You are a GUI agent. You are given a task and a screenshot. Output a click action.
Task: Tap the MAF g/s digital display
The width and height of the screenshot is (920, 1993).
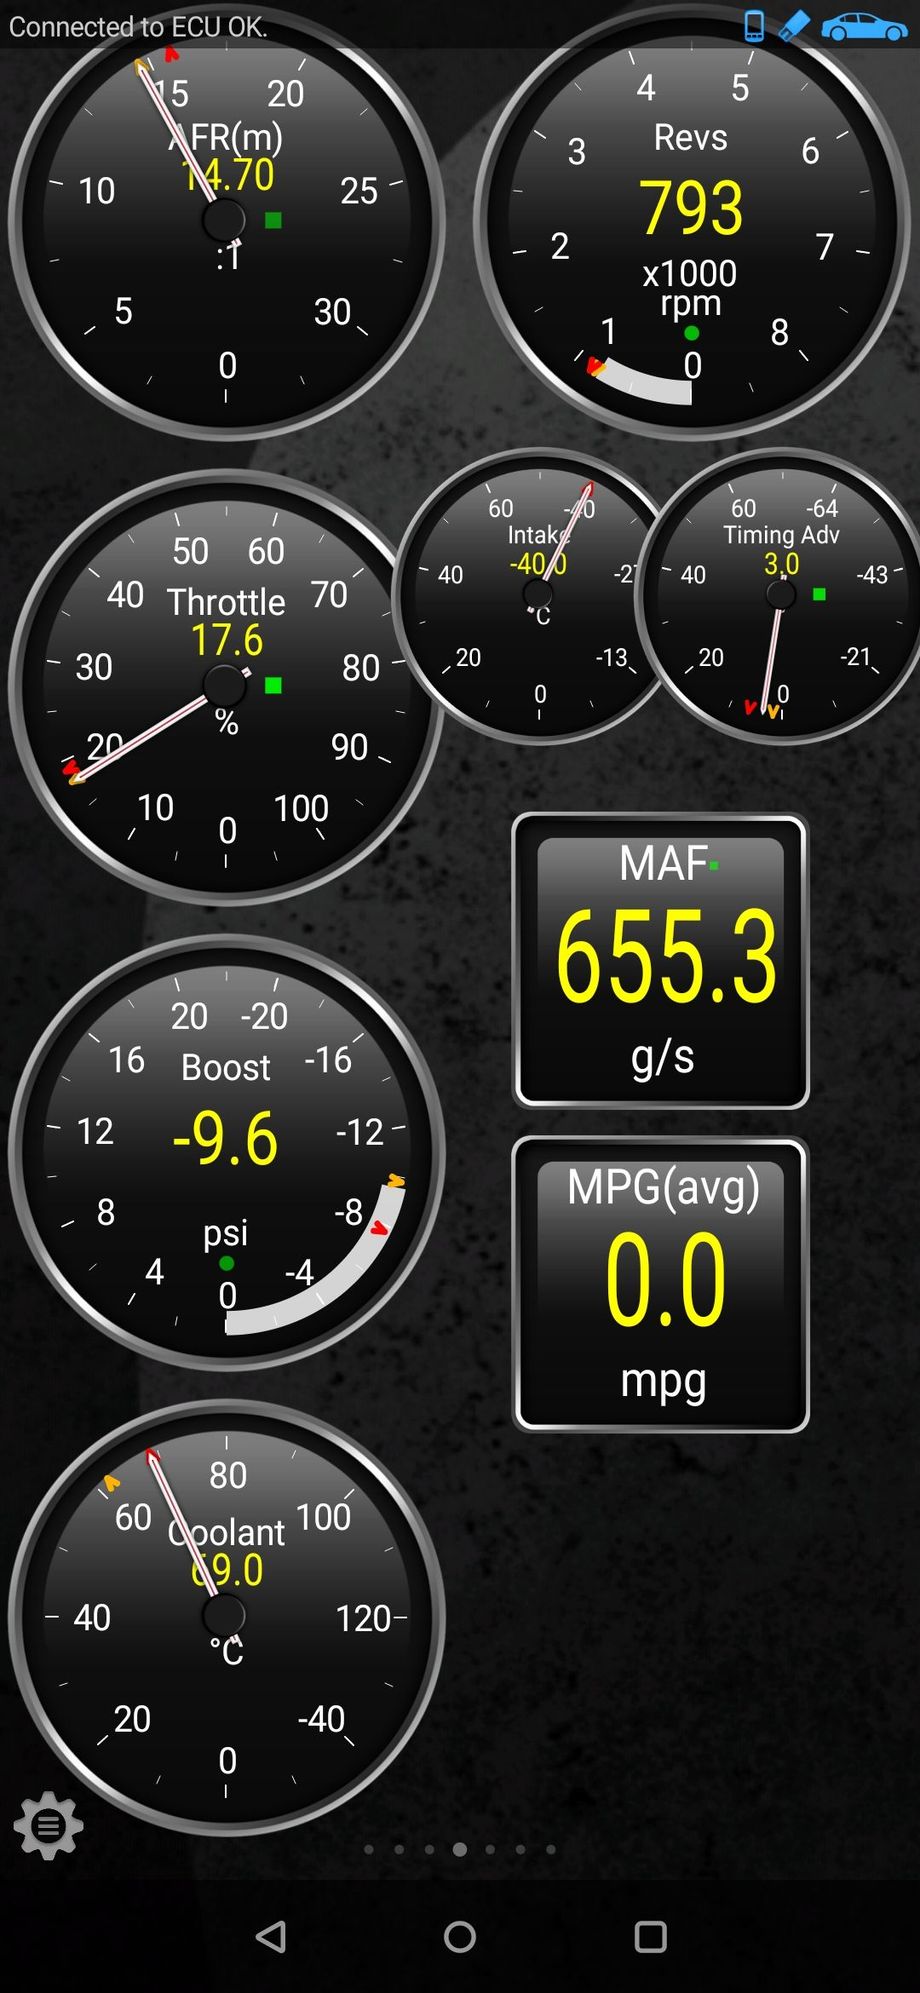(x=660, y=961)
